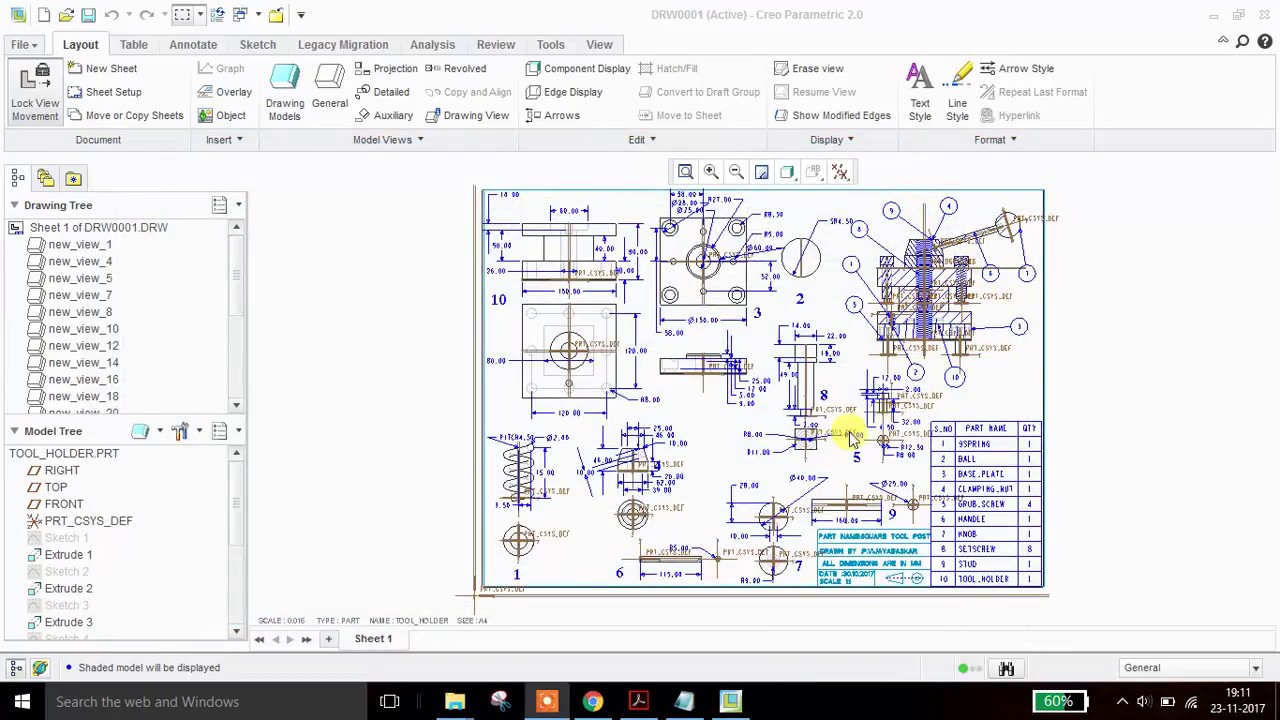
Task: Open Component Display options
Action: coord(578,68)
